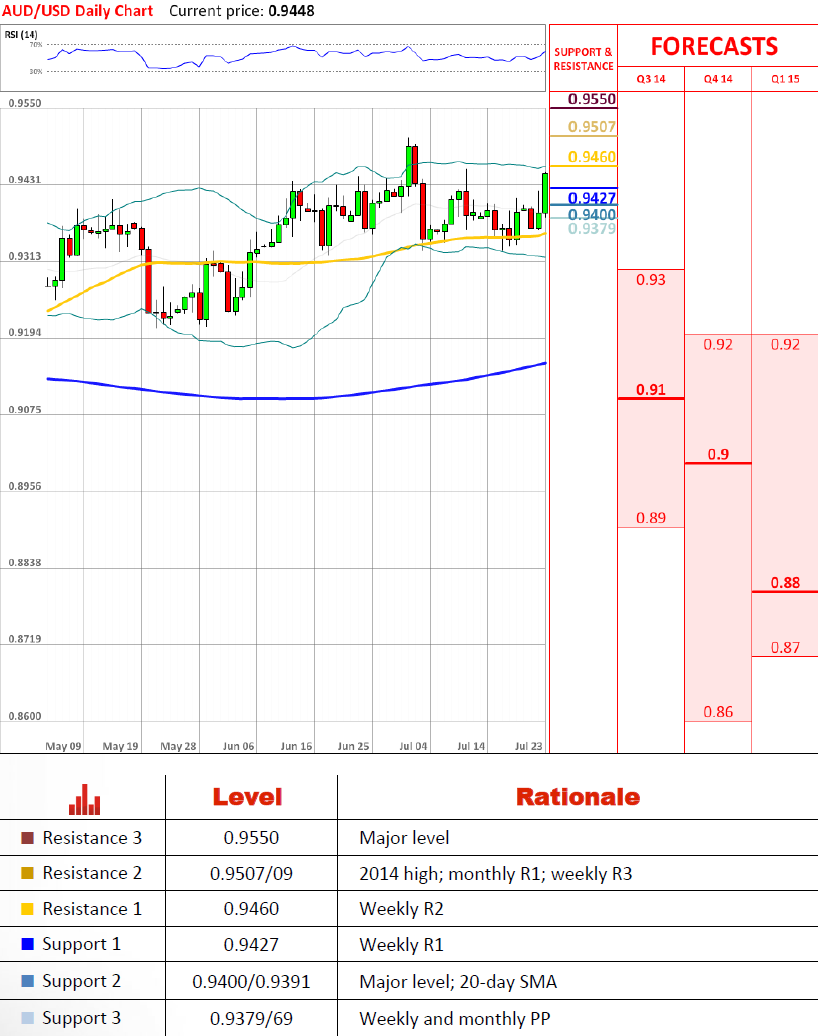The width and height of the screenshot is (820, 1036).
Task: Click 'Major level; 20-day SMA' rationale
Action: click(458, 982)
